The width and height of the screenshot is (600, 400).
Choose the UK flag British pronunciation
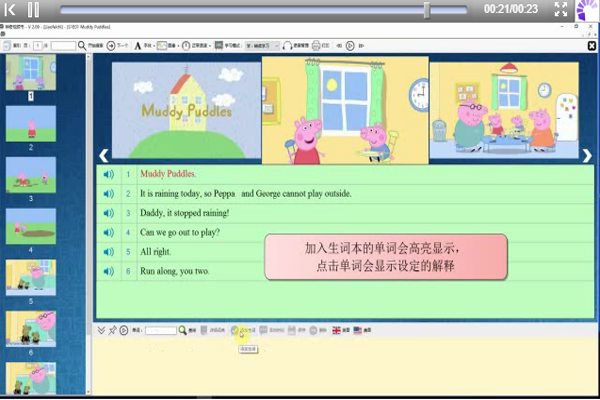coord(336,330)
